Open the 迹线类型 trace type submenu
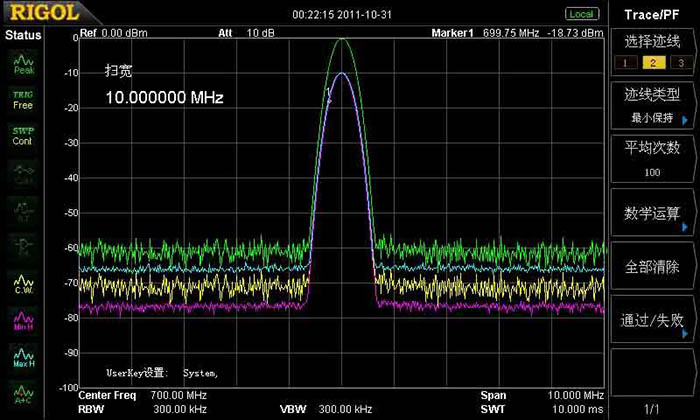The image size is (700, 420). [x=654, y=105]
